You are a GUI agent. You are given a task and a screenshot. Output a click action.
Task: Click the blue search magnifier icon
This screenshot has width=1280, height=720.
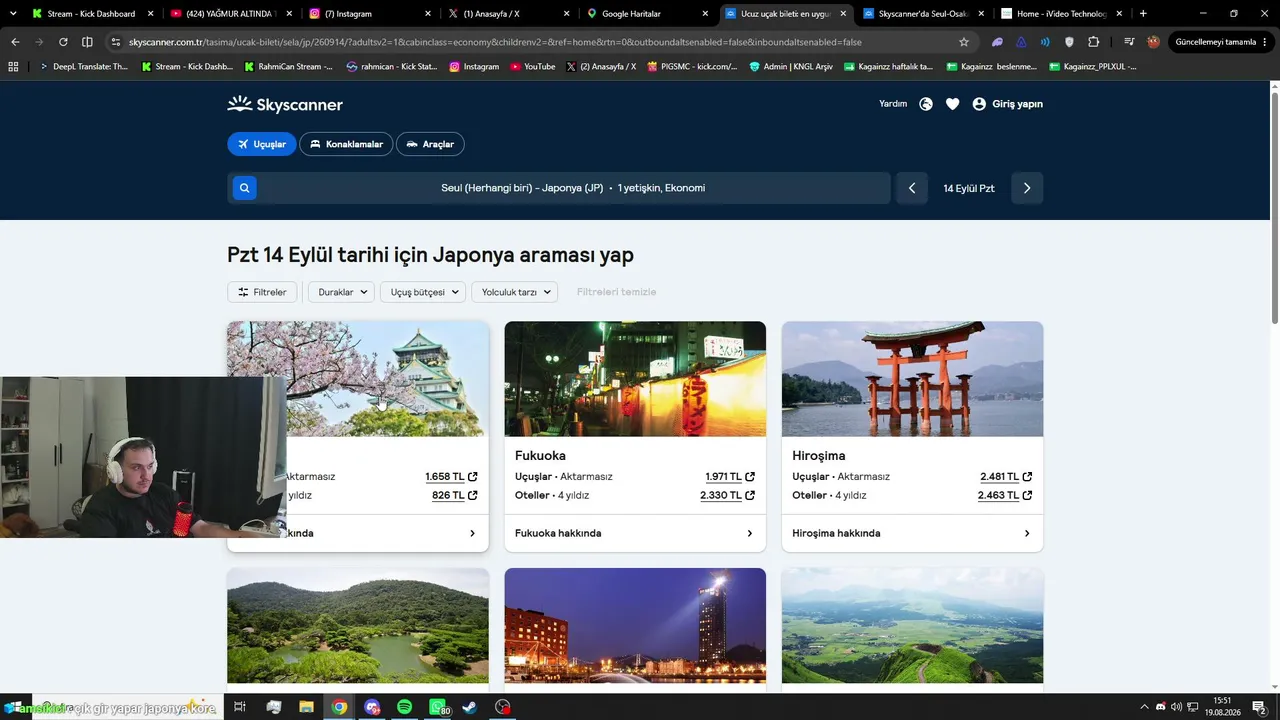pyautogui.click(x=245, y=188)
